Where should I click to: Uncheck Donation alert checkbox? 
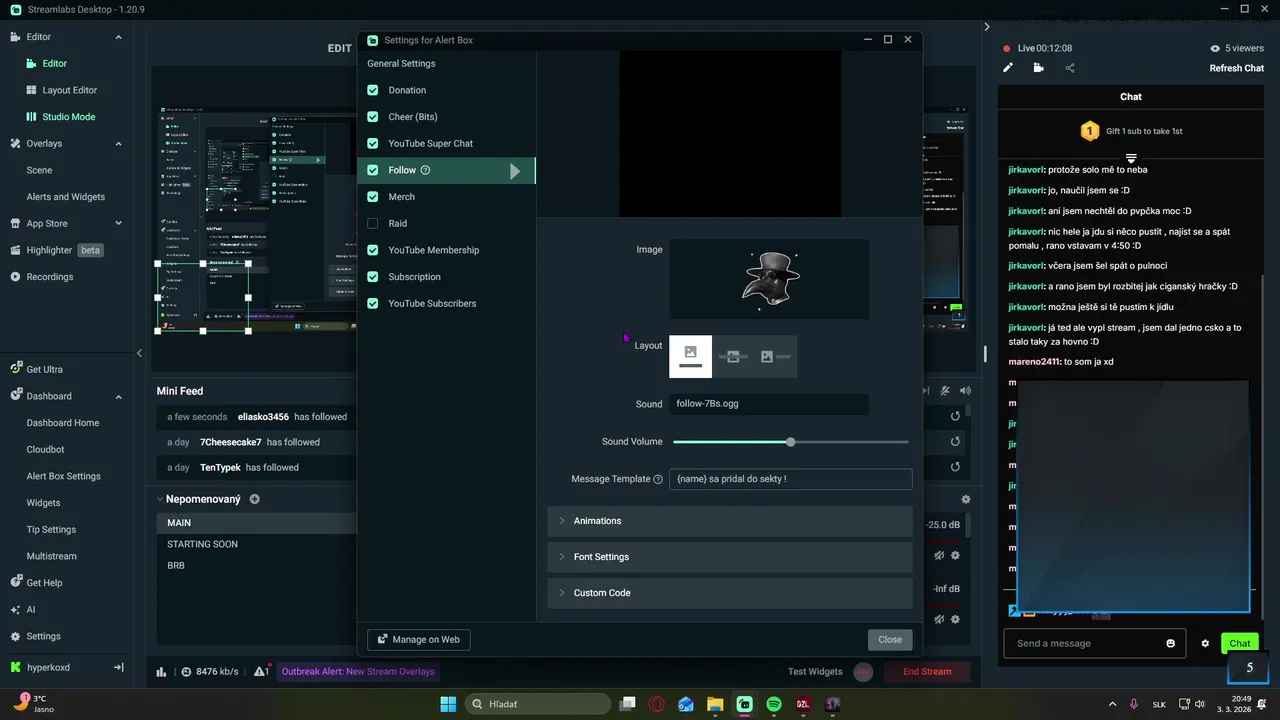[373, 90]
